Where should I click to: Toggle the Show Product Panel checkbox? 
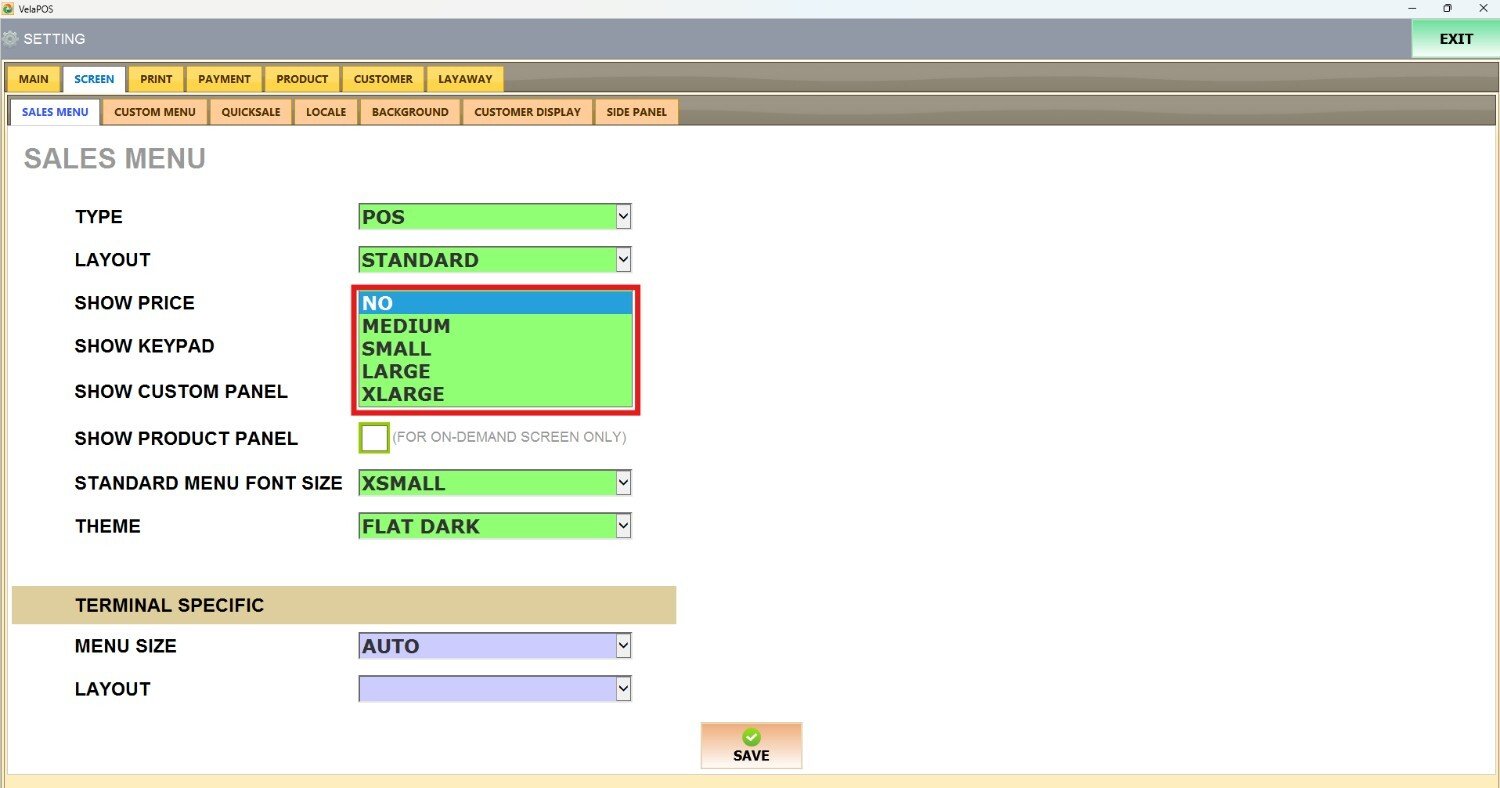374,438
